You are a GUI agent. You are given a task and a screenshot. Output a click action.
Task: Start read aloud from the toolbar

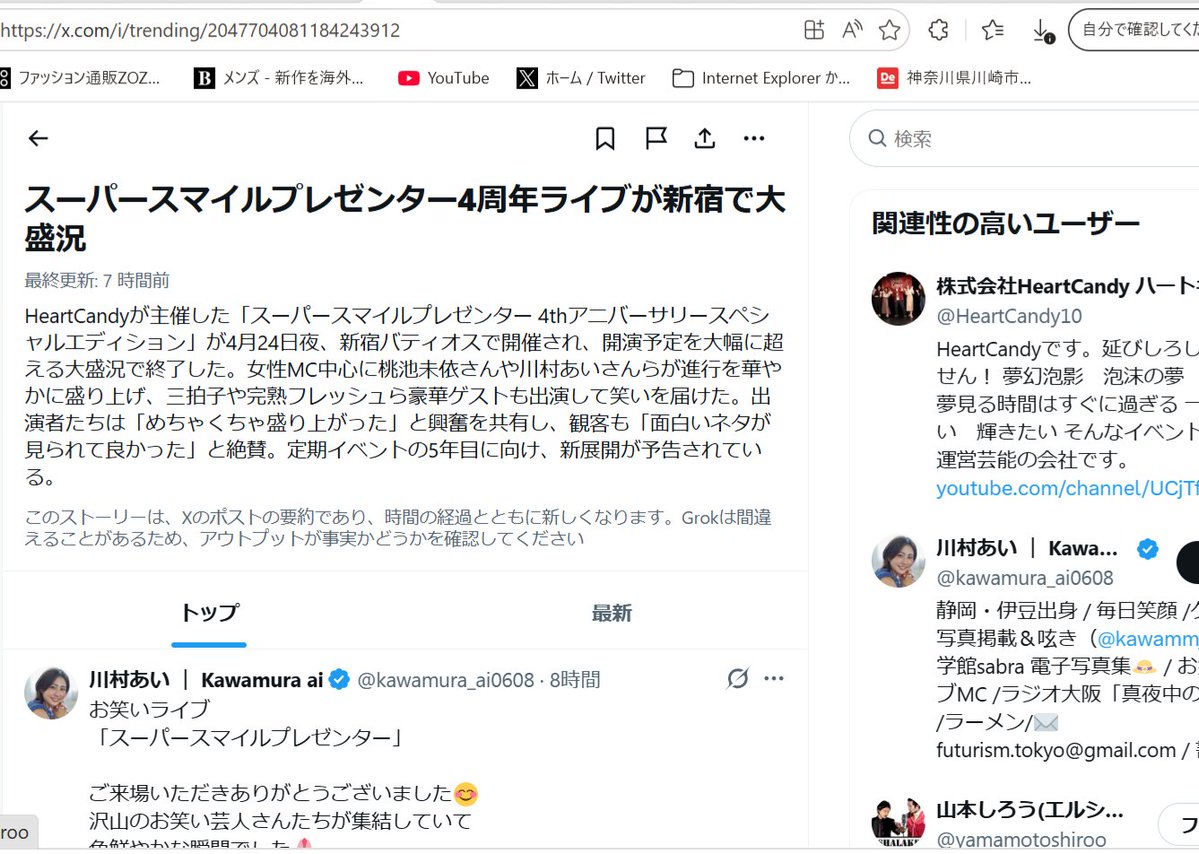click(850, 31)
